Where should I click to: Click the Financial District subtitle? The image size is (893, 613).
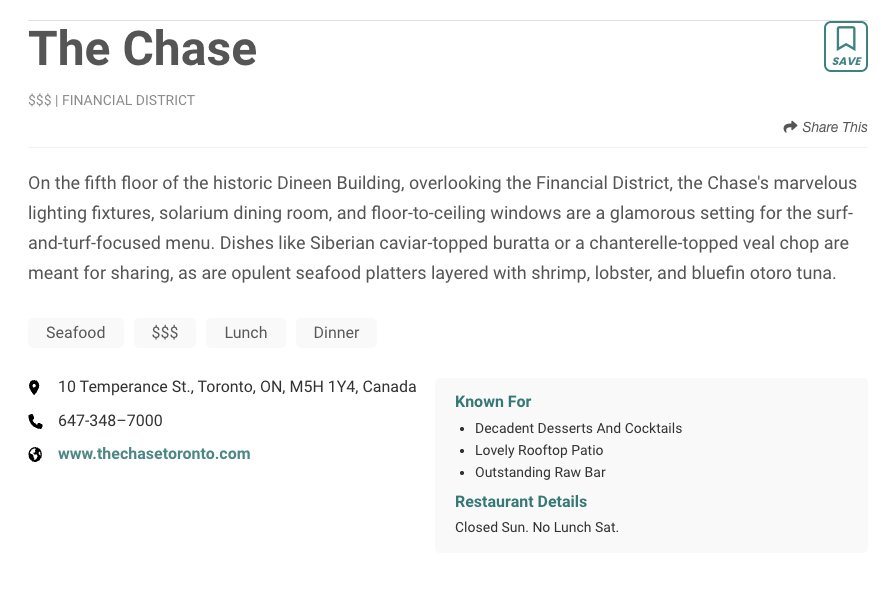coord(128,100)
